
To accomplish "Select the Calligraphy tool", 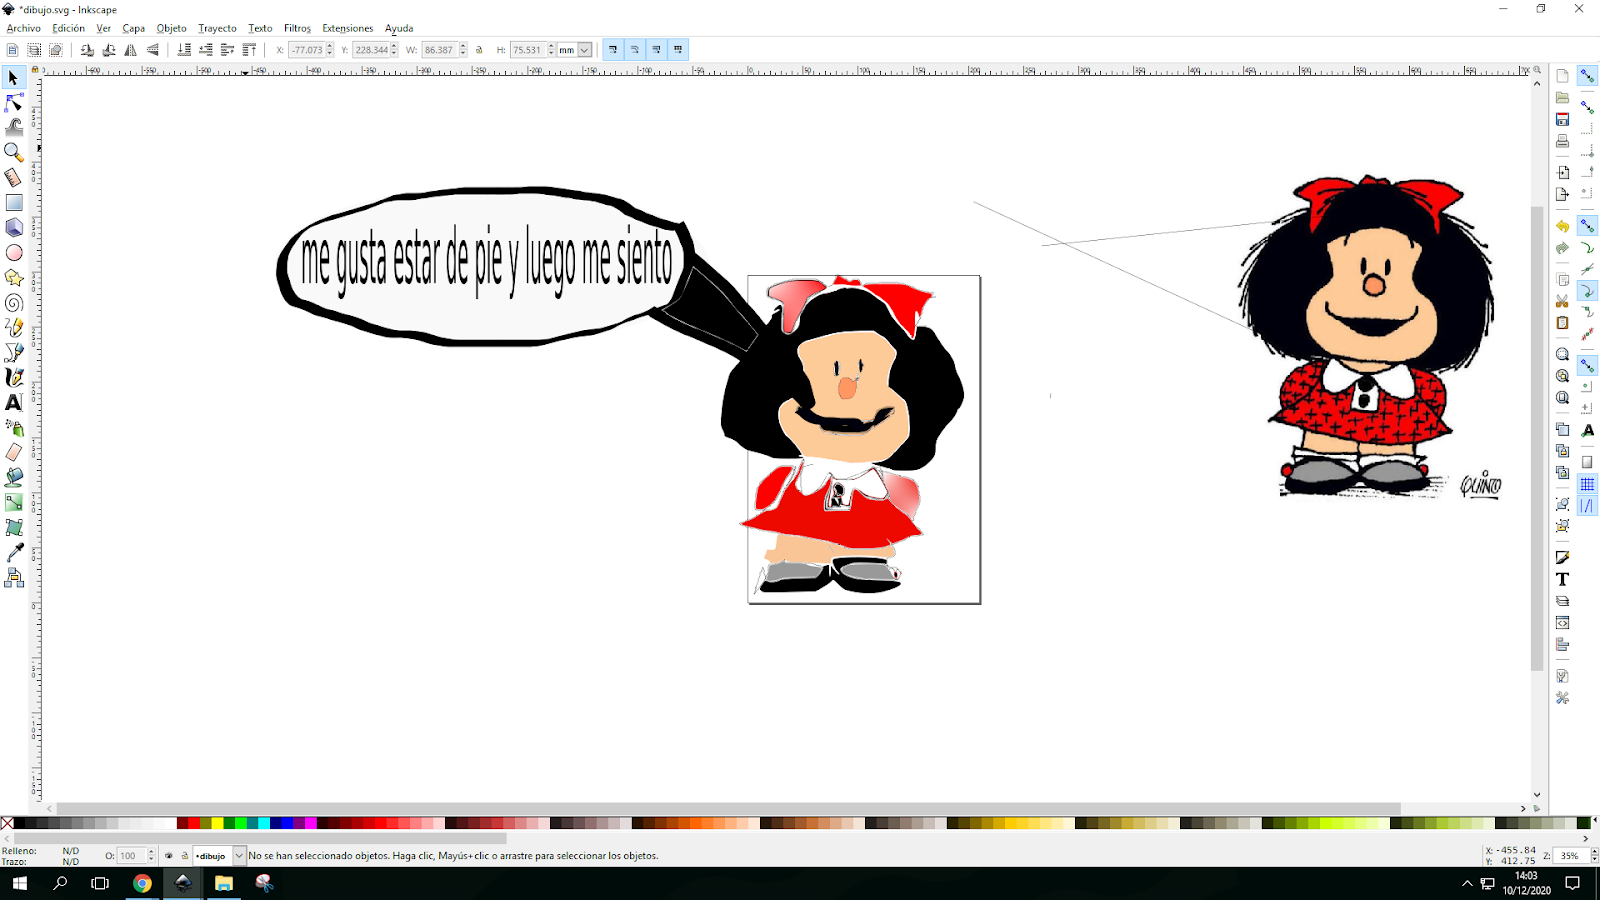I will coord(14,378).
